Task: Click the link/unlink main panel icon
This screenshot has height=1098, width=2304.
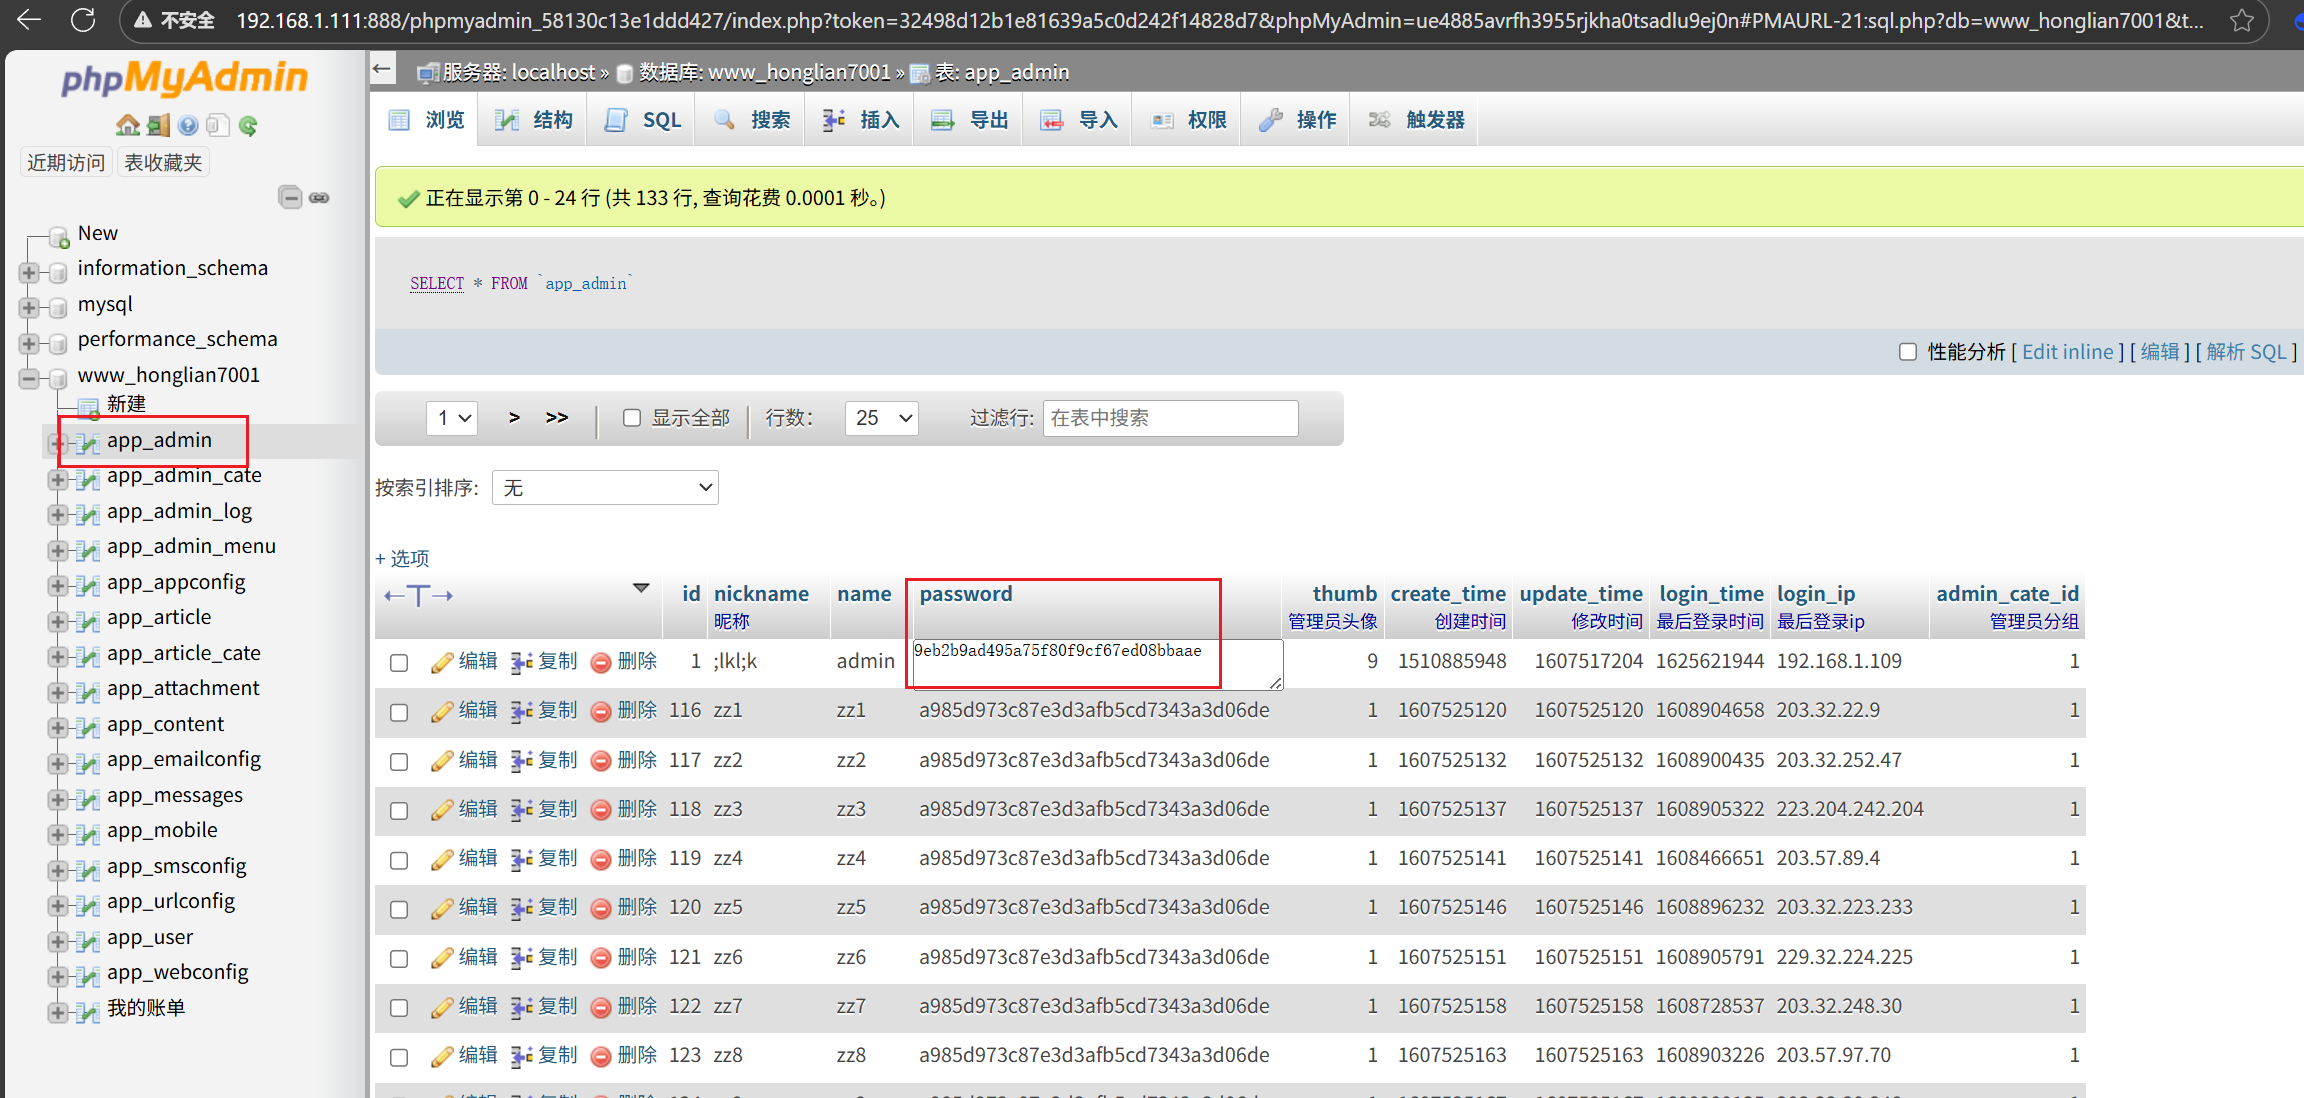Action: pos(319,197)
